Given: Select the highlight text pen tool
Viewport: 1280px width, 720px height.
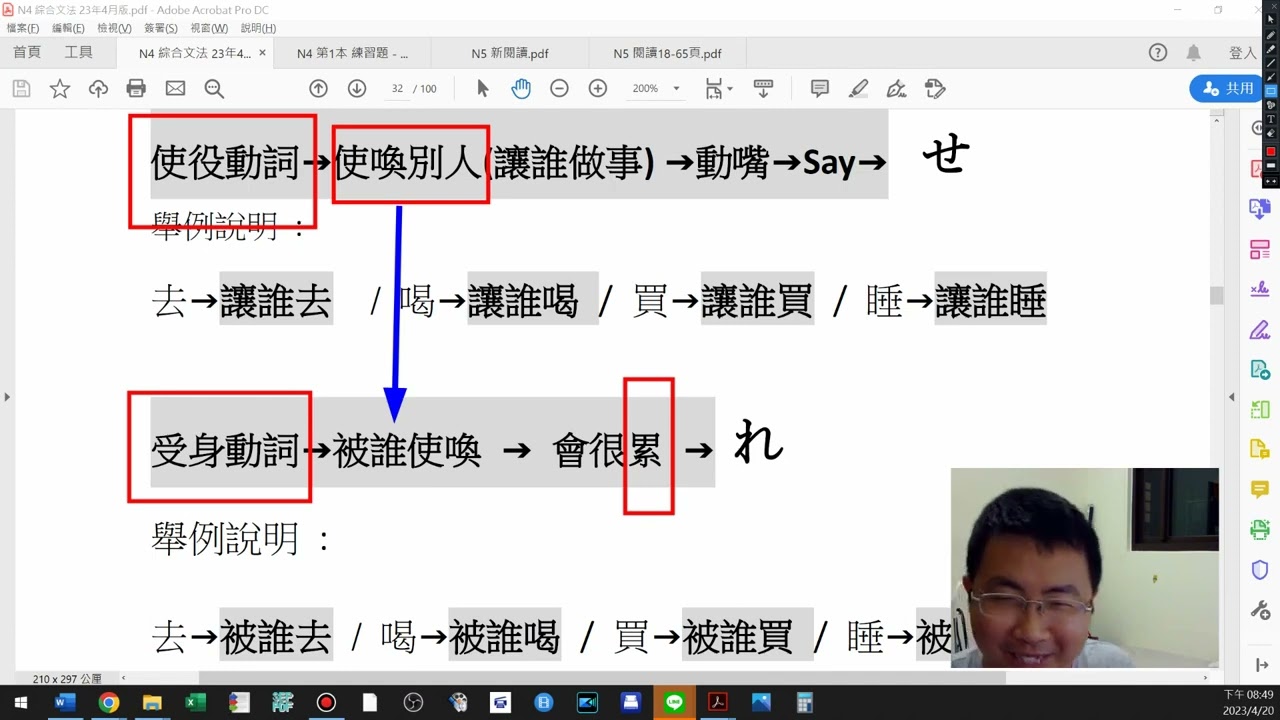Looking at the screenshot, I should [x=858, y=89].
